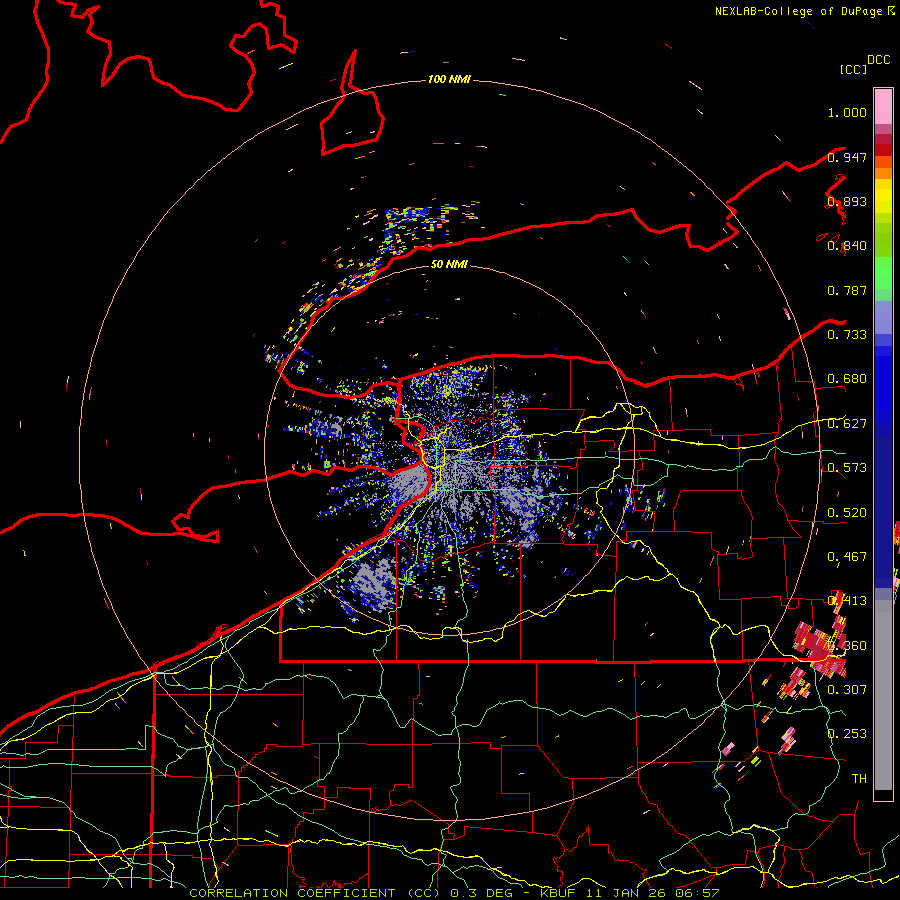Click the 0.467 value on the color scale
The height and width of the screenshot is (900, 900).
[847, 557]
